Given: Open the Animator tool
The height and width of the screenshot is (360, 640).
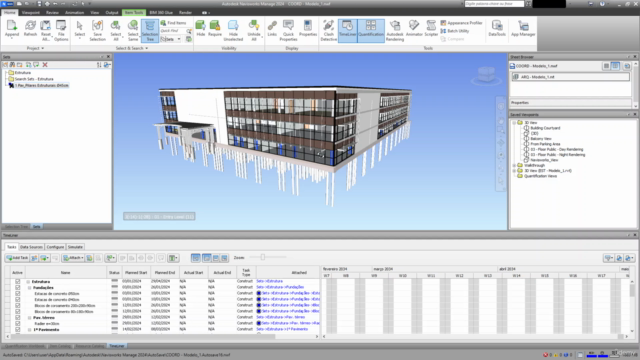Looking at the screenshot, I should point(414,29).
